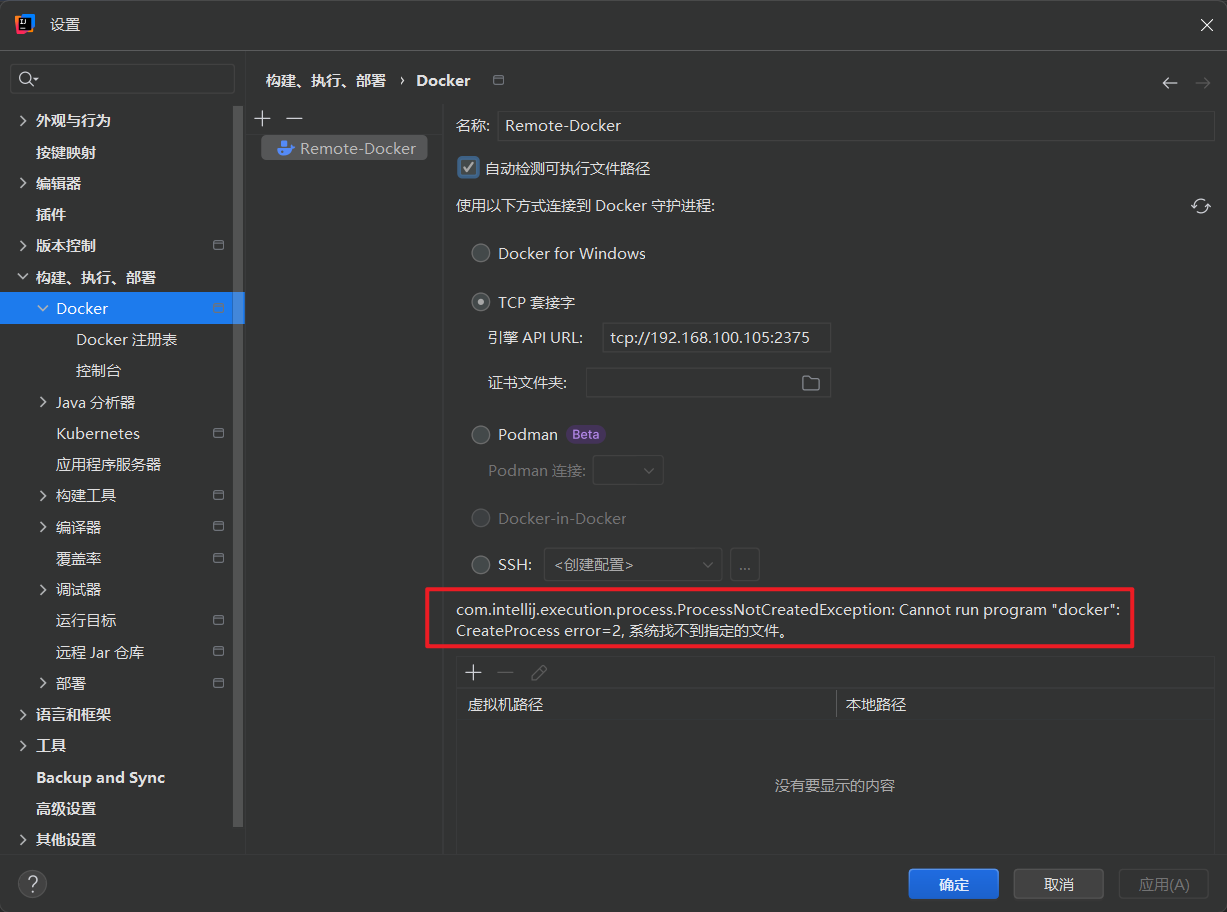
Task: Click the project icon next to 构建工具
Action: click(x=219, y=495)
